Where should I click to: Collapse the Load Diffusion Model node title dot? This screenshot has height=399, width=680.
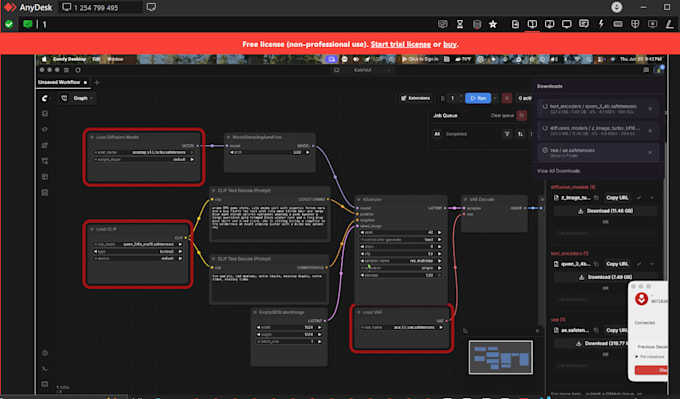click(x=92, y=137)
